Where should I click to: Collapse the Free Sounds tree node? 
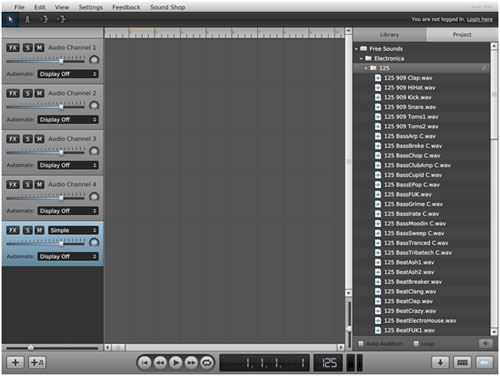tap(356, 49)
